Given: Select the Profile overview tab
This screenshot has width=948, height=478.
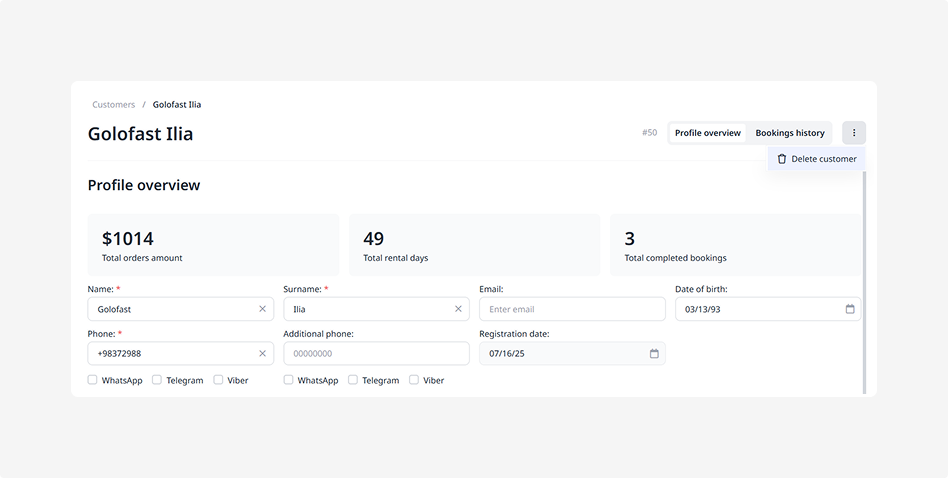Looking at the screenshot, I should click(707, 133).
